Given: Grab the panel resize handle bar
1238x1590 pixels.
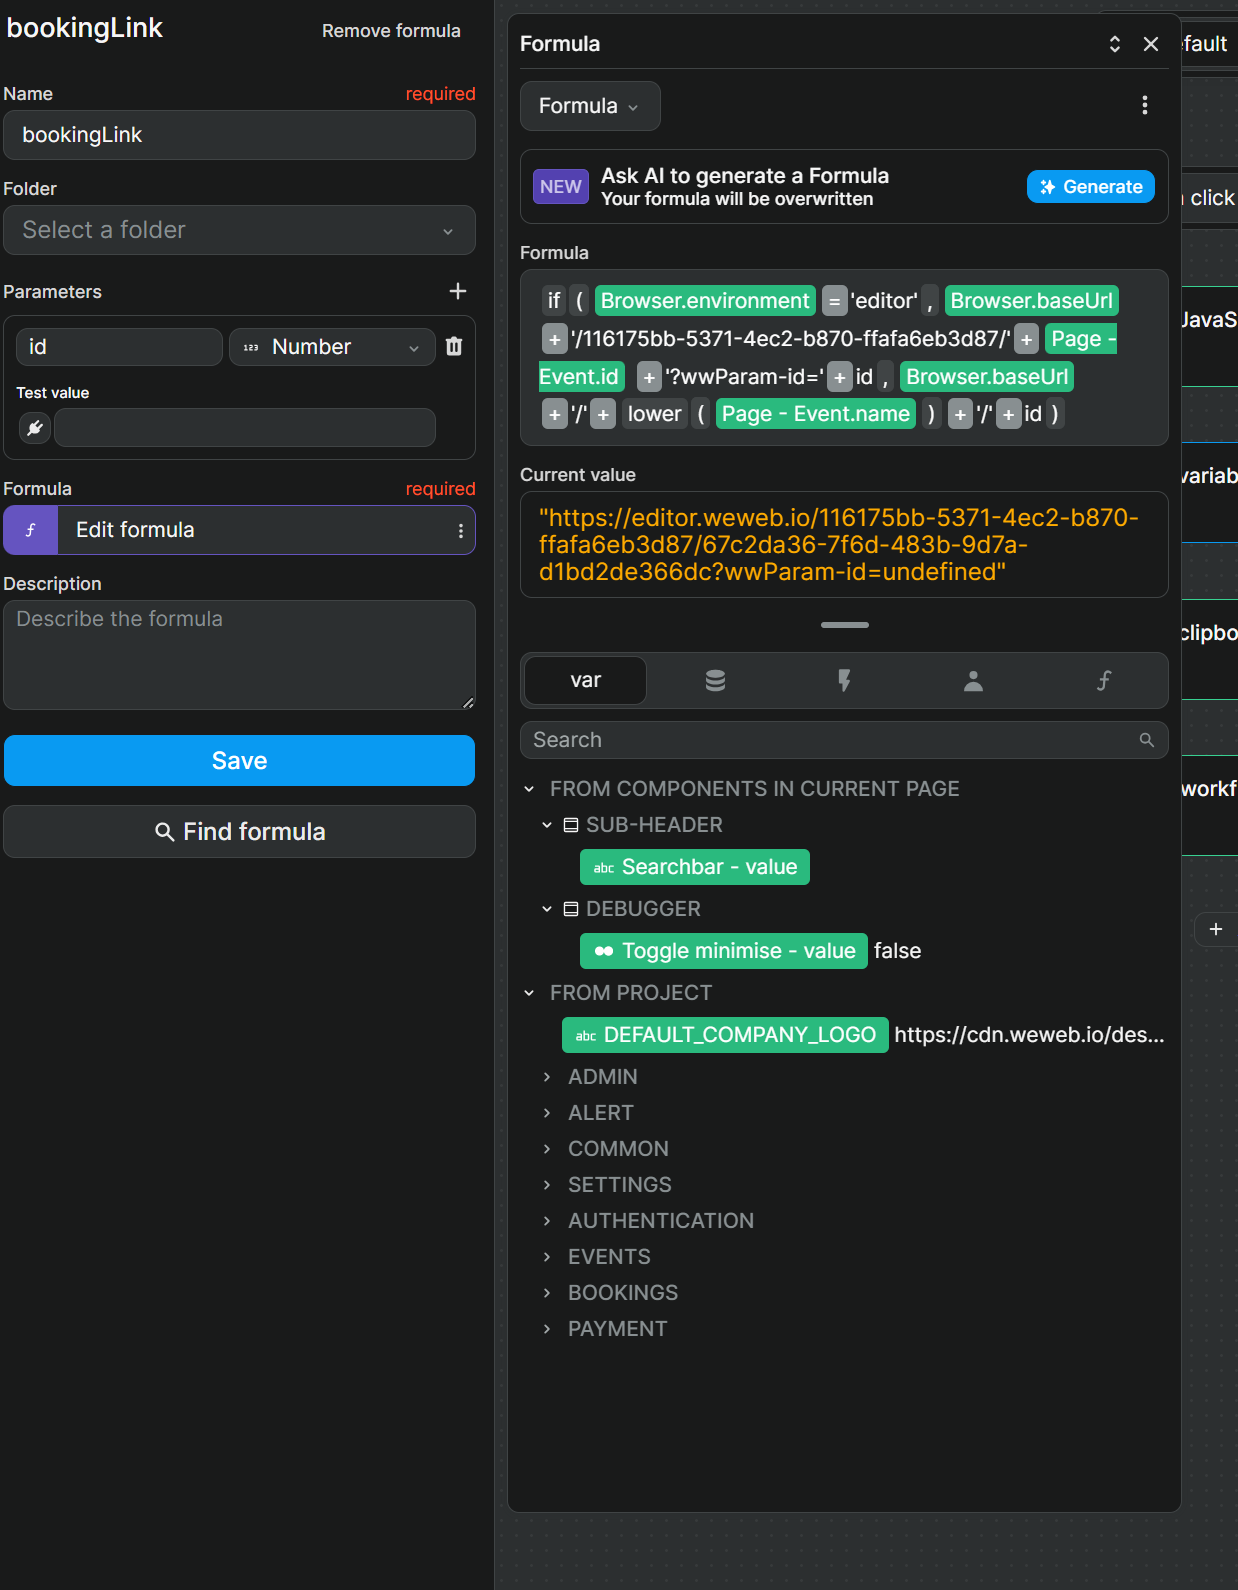Looking at the screenshot, I should coord(844,625).
